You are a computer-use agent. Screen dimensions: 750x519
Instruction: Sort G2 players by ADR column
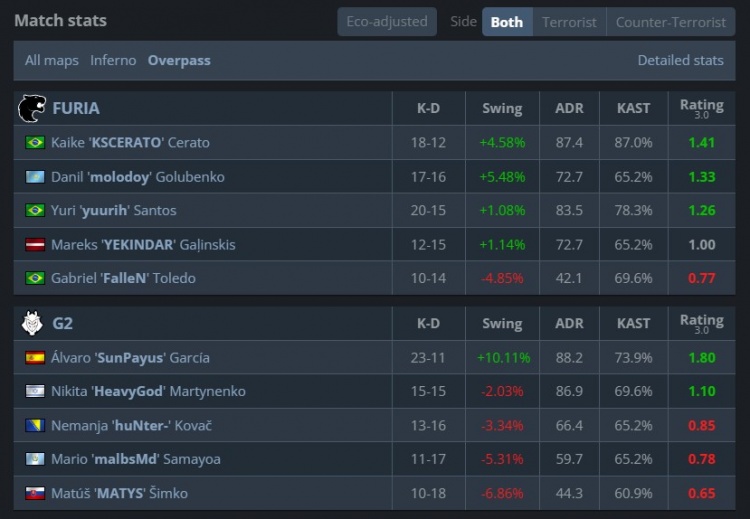(569, 323)
